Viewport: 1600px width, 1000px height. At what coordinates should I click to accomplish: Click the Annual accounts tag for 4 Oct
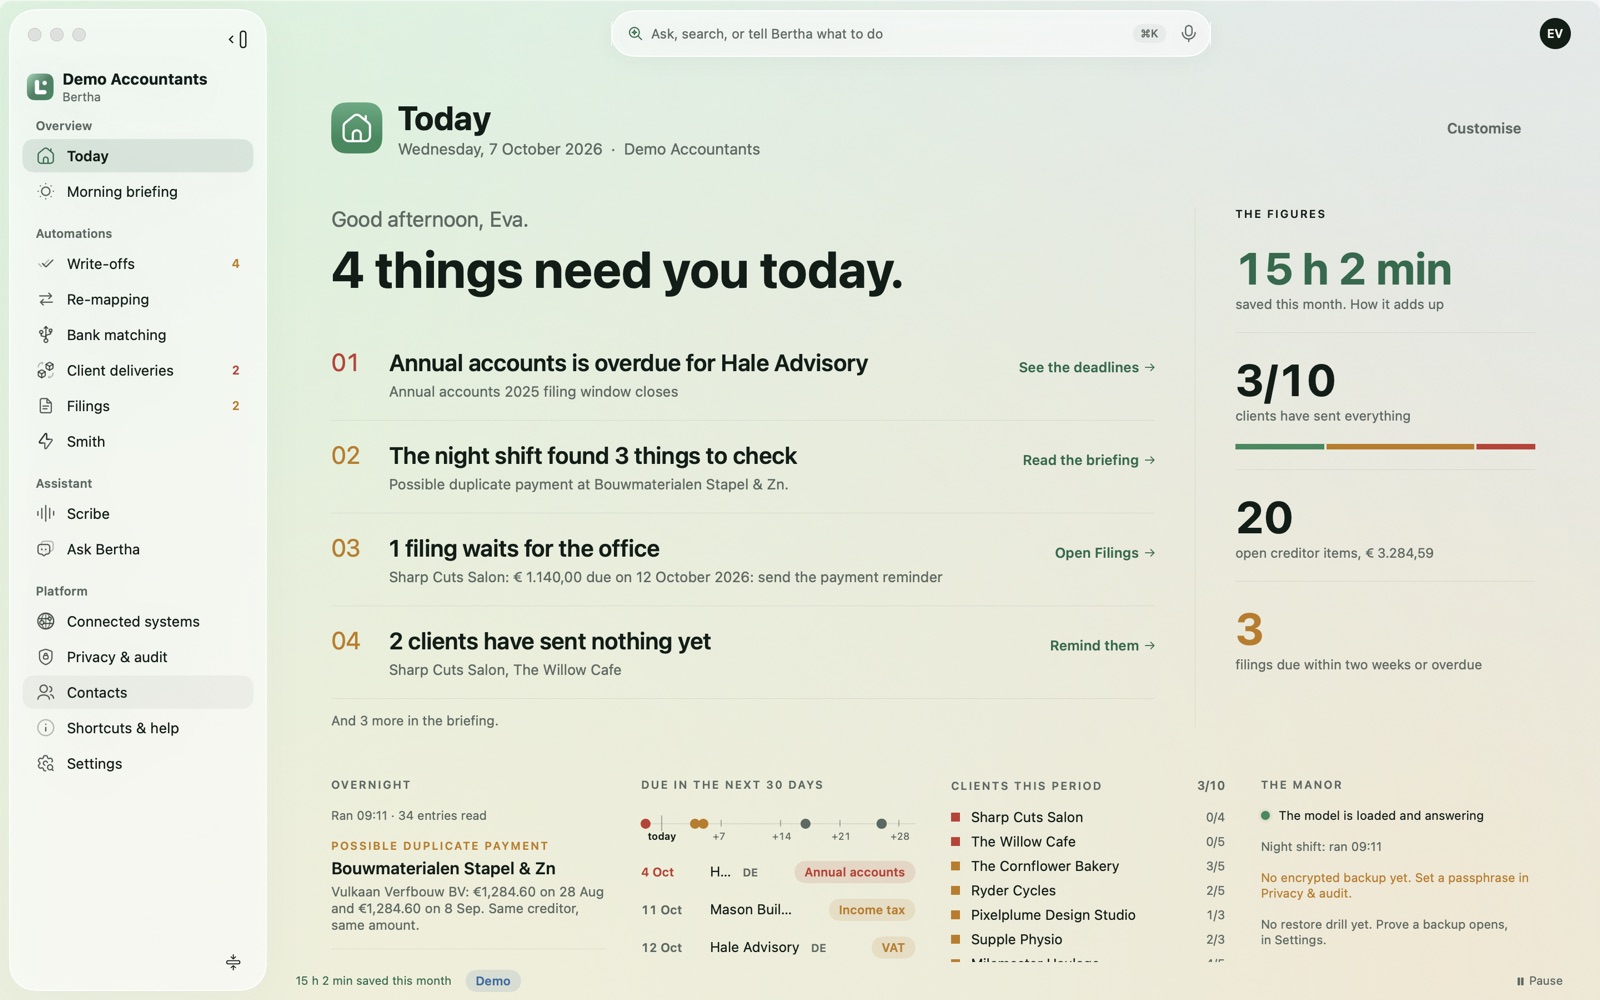click(854, 872)
